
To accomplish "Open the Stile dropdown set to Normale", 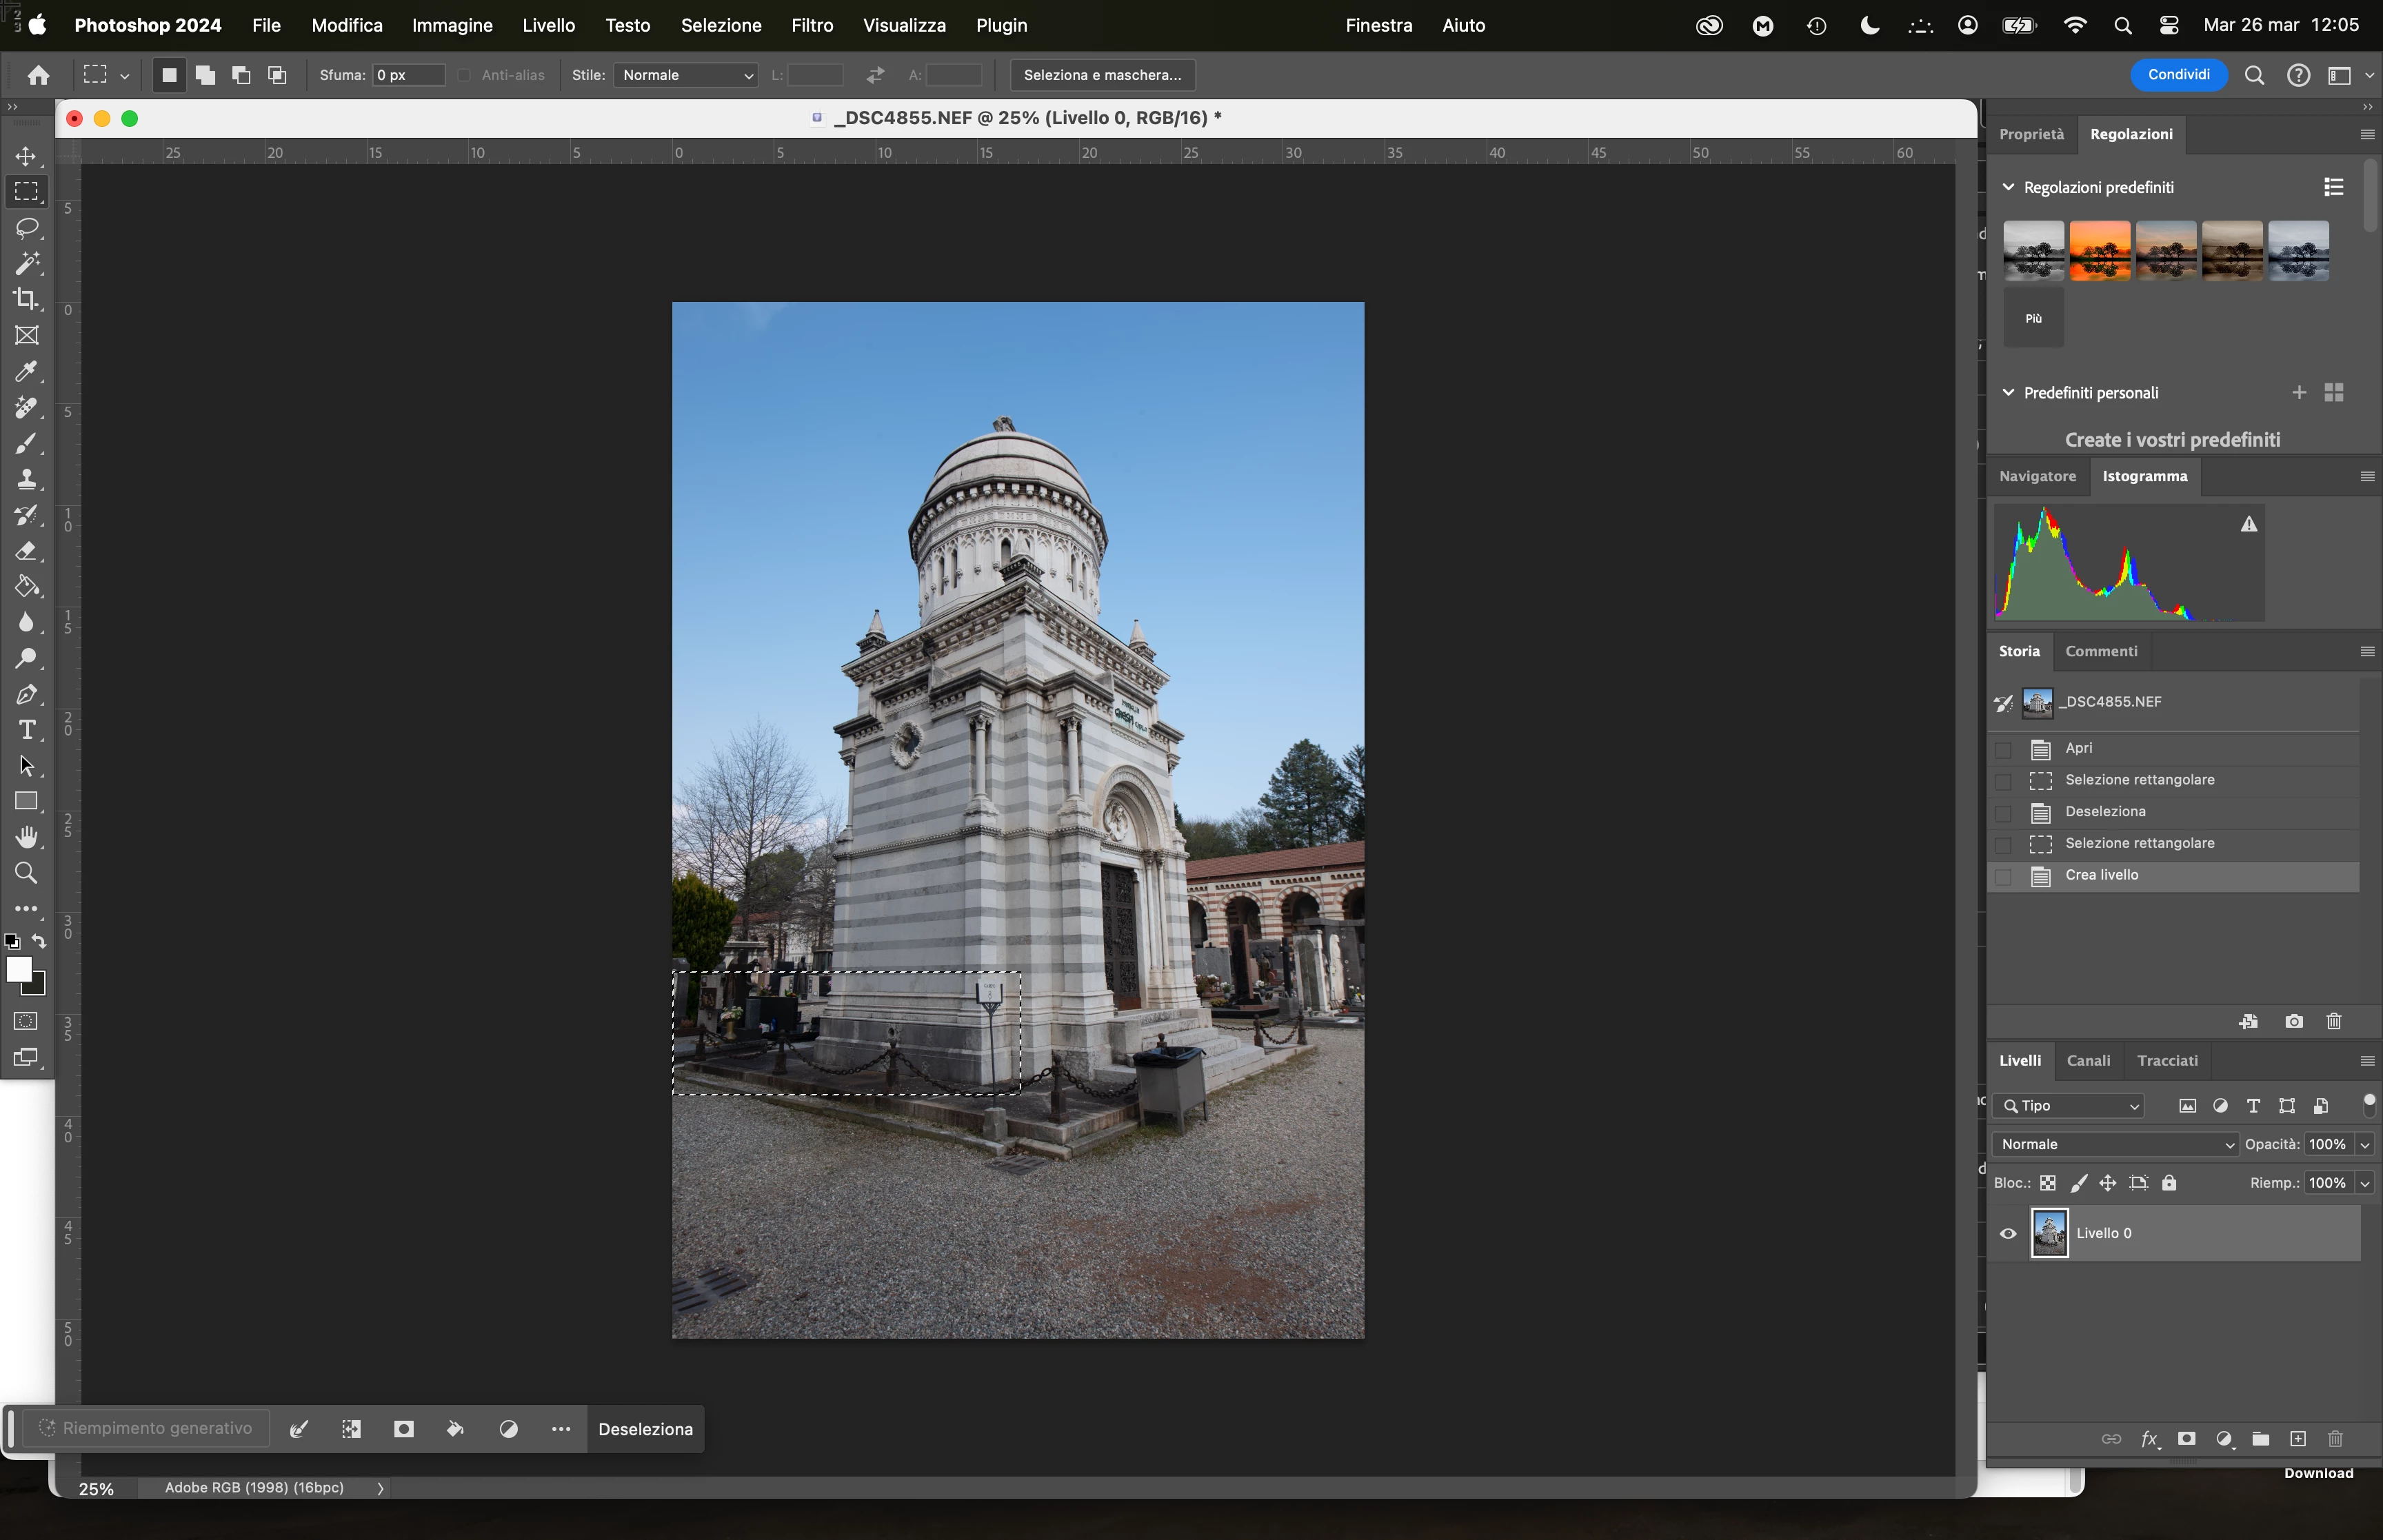I will [x=686, y=75].
